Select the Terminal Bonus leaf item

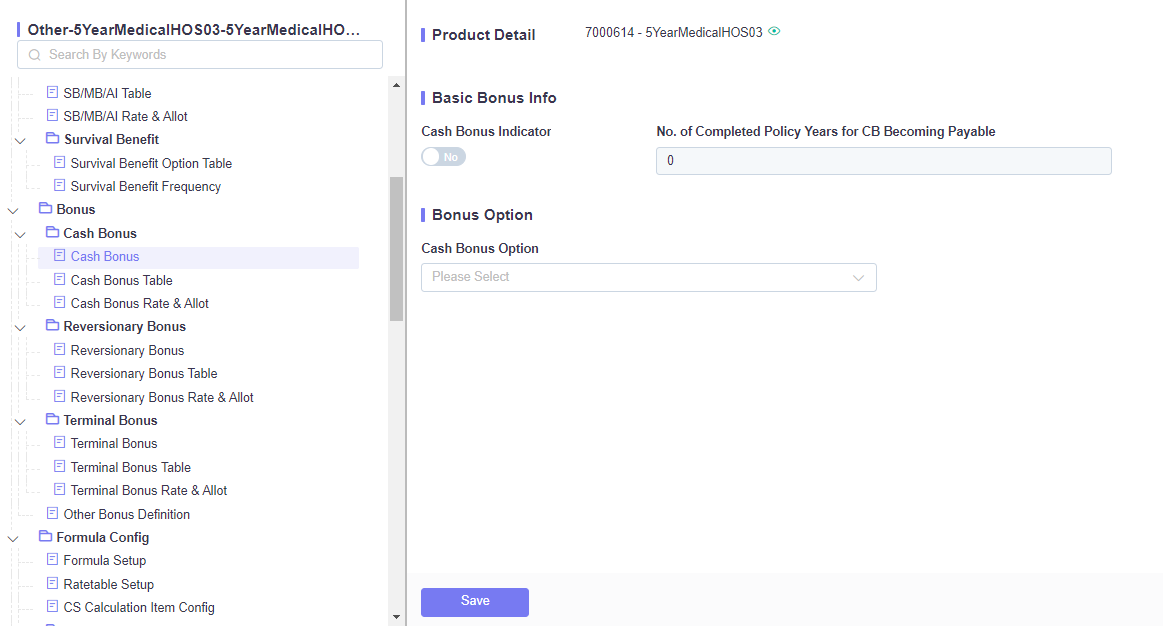[113, 444]
